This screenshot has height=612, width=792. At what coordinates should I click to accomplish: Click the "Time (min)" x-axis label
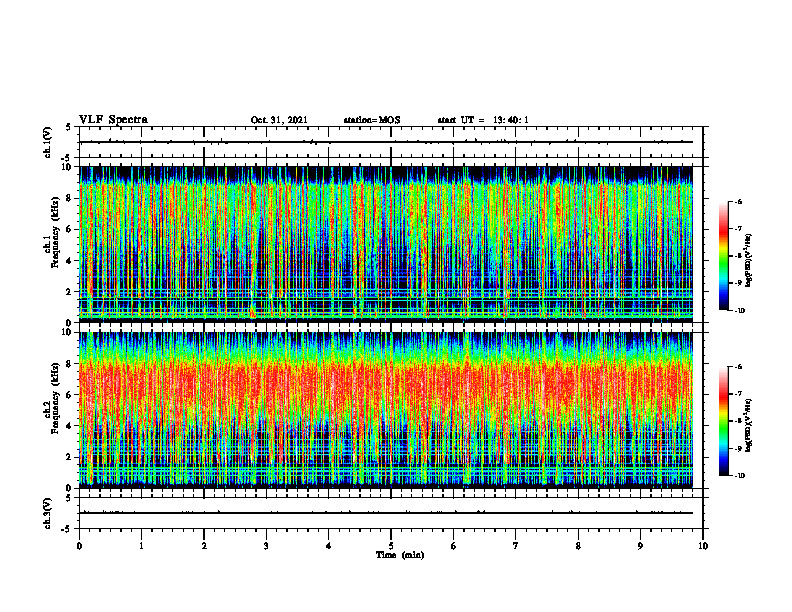pyautogui.click(x=400, y=555)
